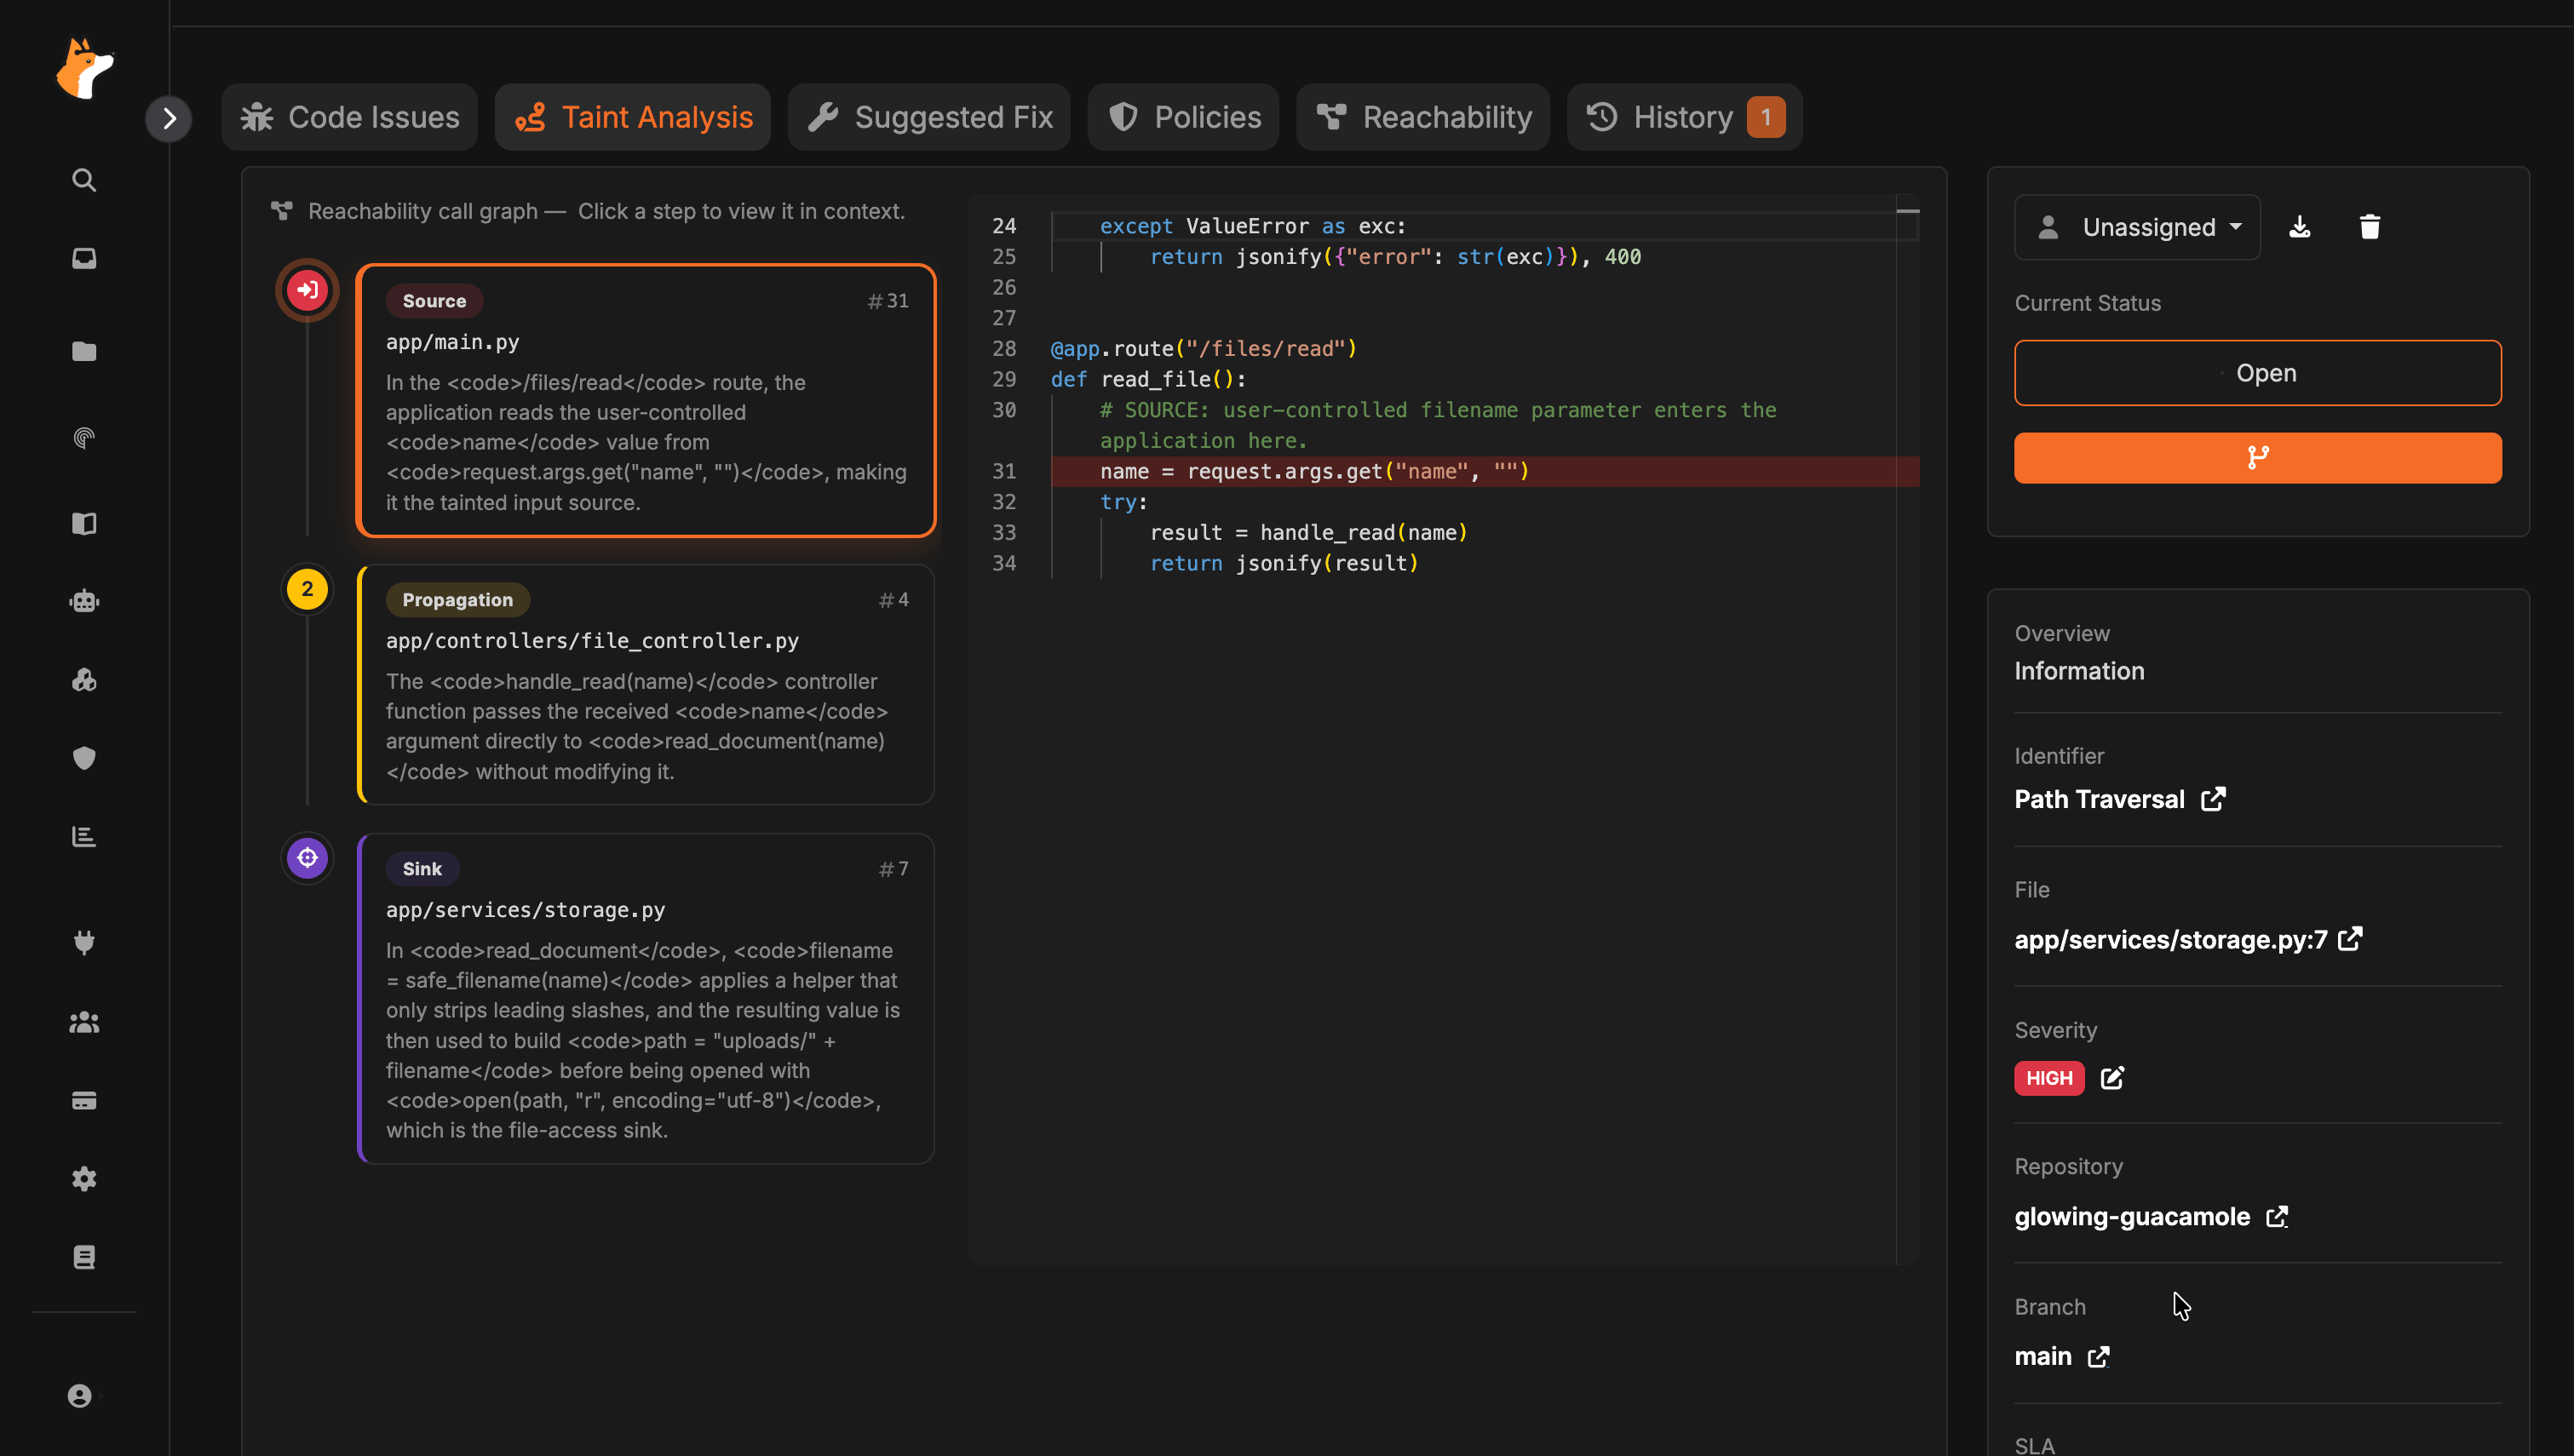This screenshot has width=2574, height=1456.
Task: Open the Path Traversal identifier link
Action: 2119,799
